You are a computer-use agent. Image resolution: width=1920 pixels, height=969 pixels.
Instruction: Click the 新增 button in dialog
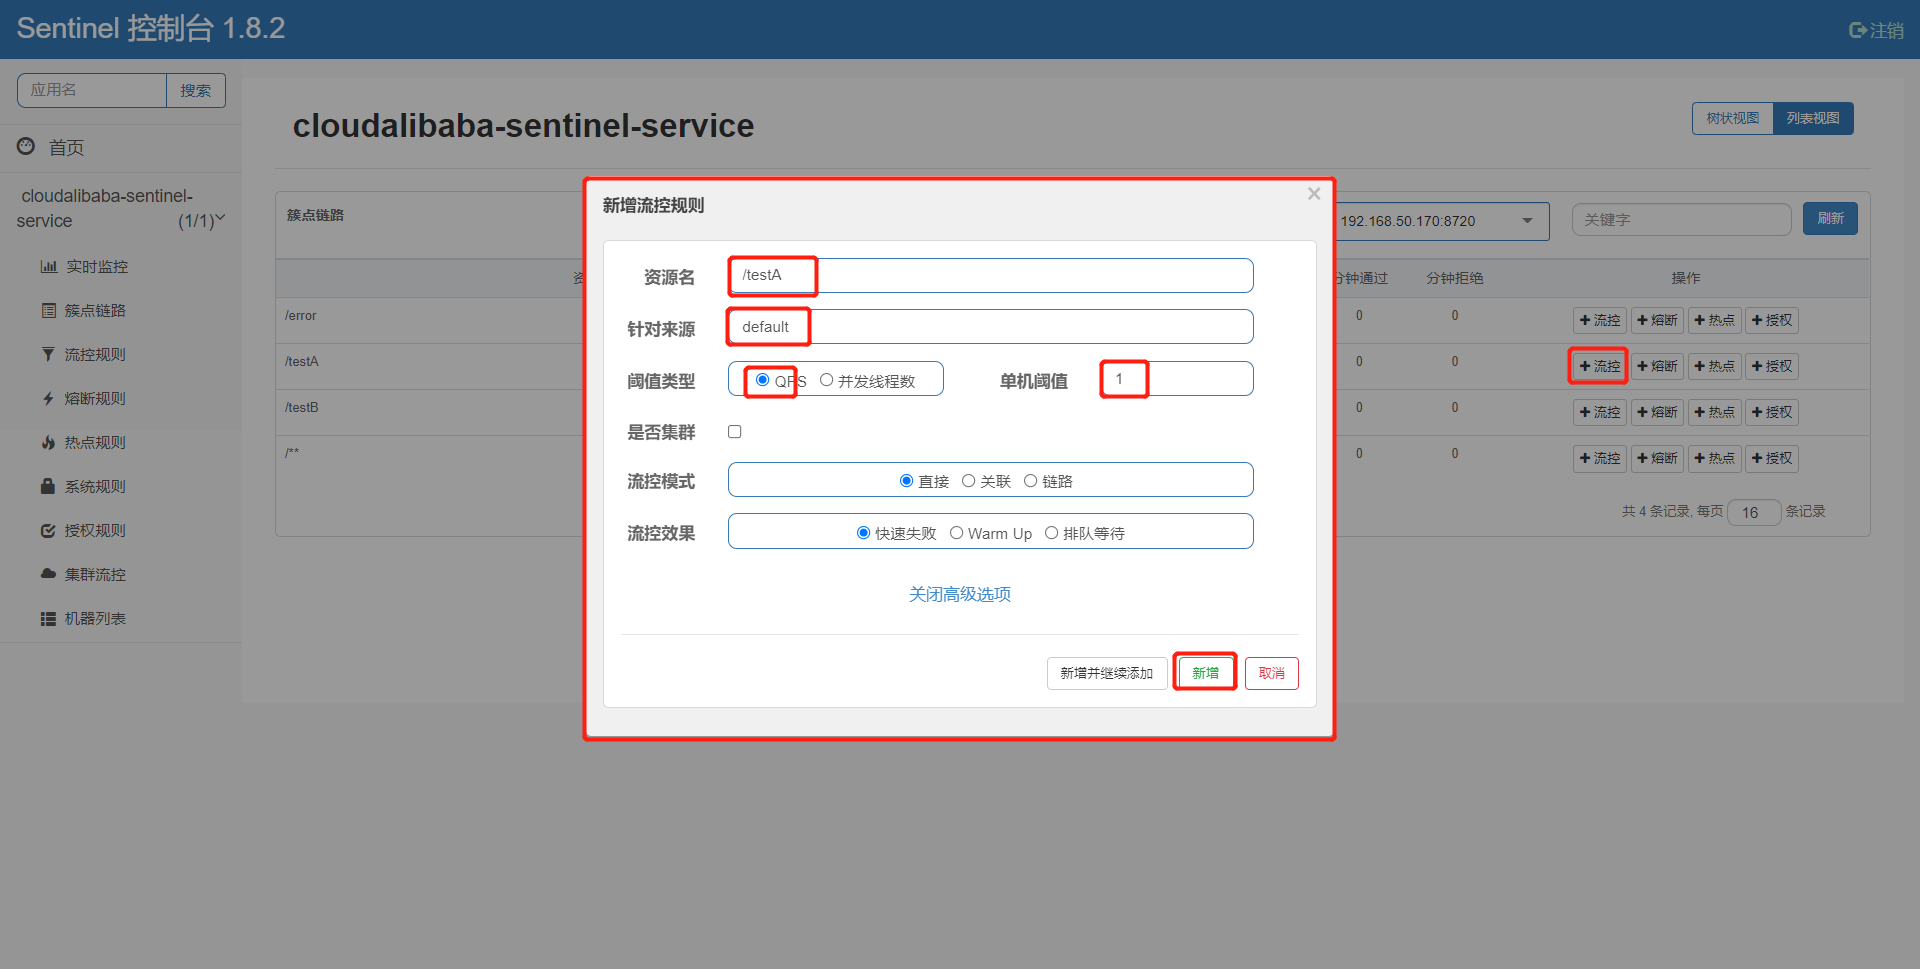pos(1205,673)
